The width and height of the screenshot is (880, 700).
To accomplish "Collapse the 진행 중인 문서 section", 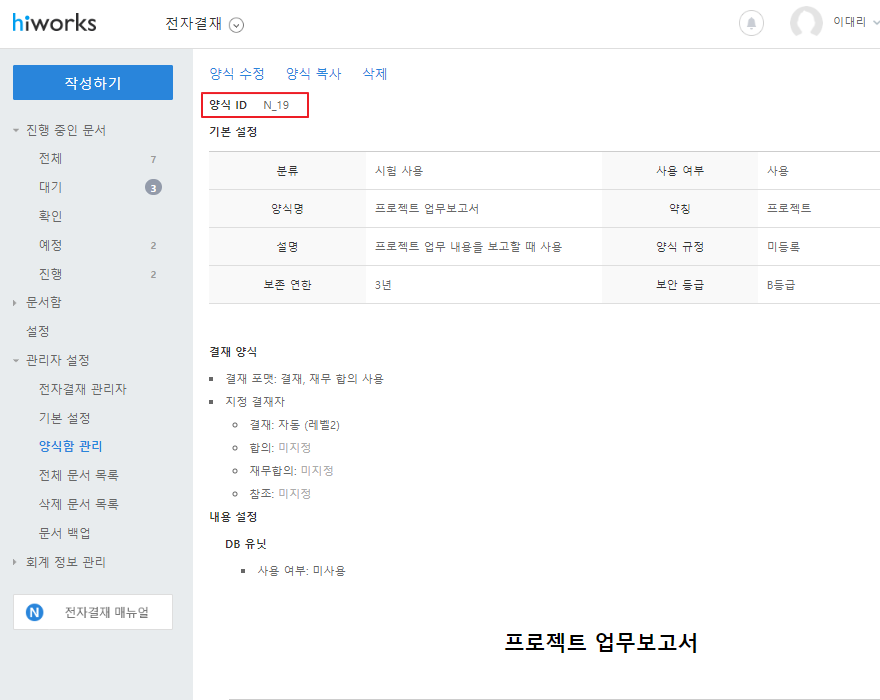I will tap(16, 130).
